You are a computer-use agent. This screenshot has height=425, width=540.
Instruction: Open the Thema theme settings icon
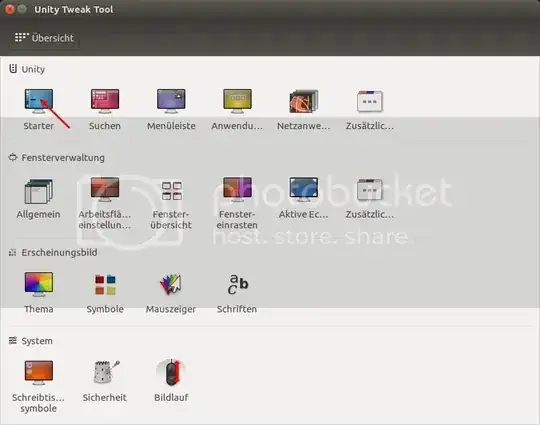click(39, 284)
